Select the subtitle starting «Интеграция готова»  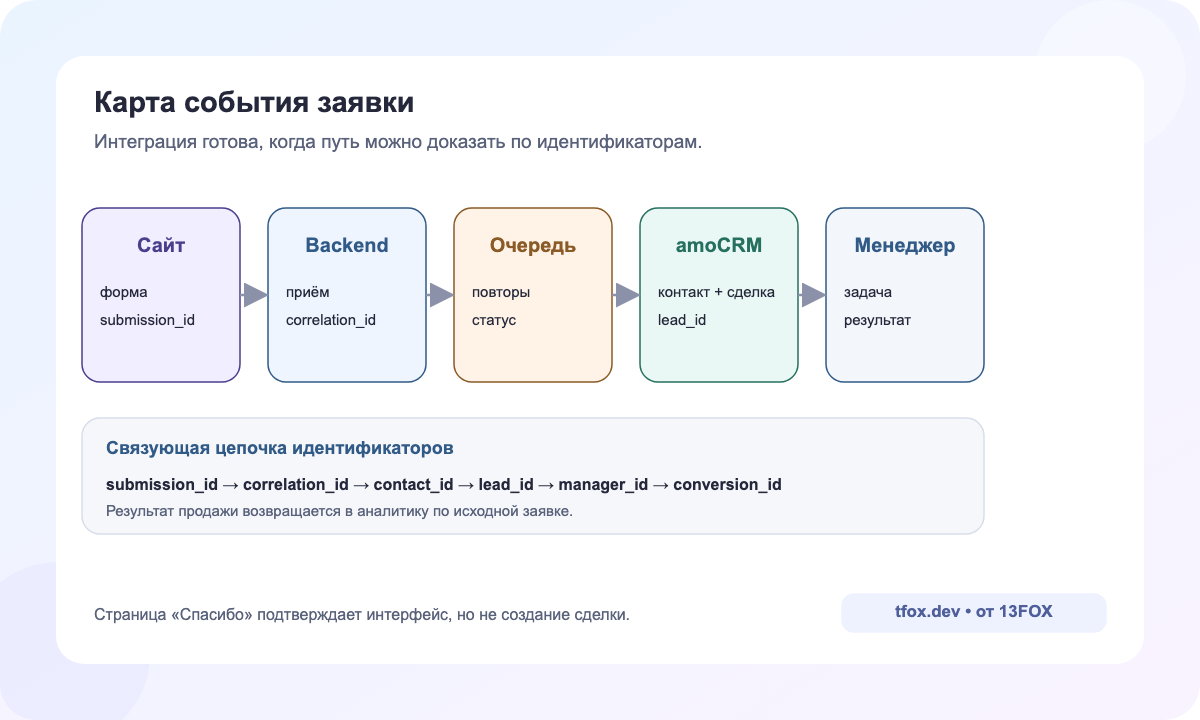pyautogui.click(x=398, y=142)
